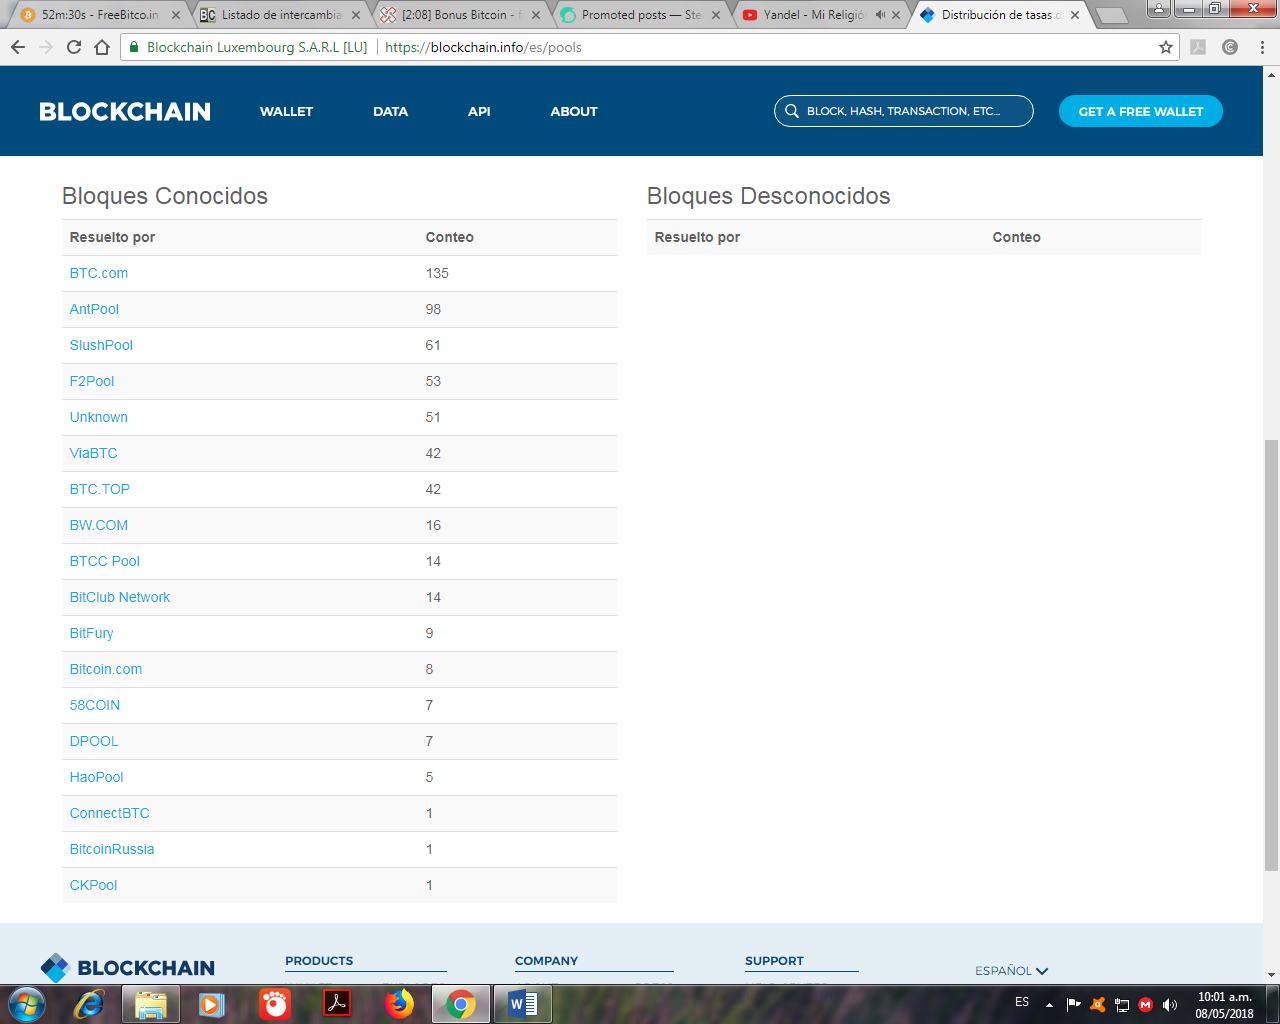Open the BTC.com pool link
1280x1024 pixels.
(x=99, y=273)
